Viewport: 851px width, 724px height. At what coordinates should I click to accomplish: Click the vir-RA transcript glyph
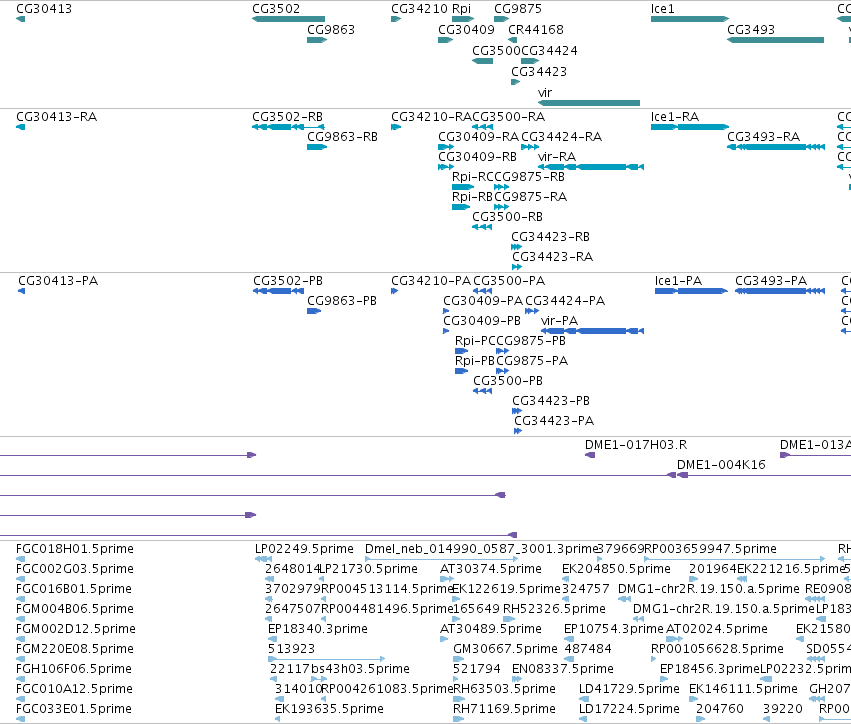point(591,167)
